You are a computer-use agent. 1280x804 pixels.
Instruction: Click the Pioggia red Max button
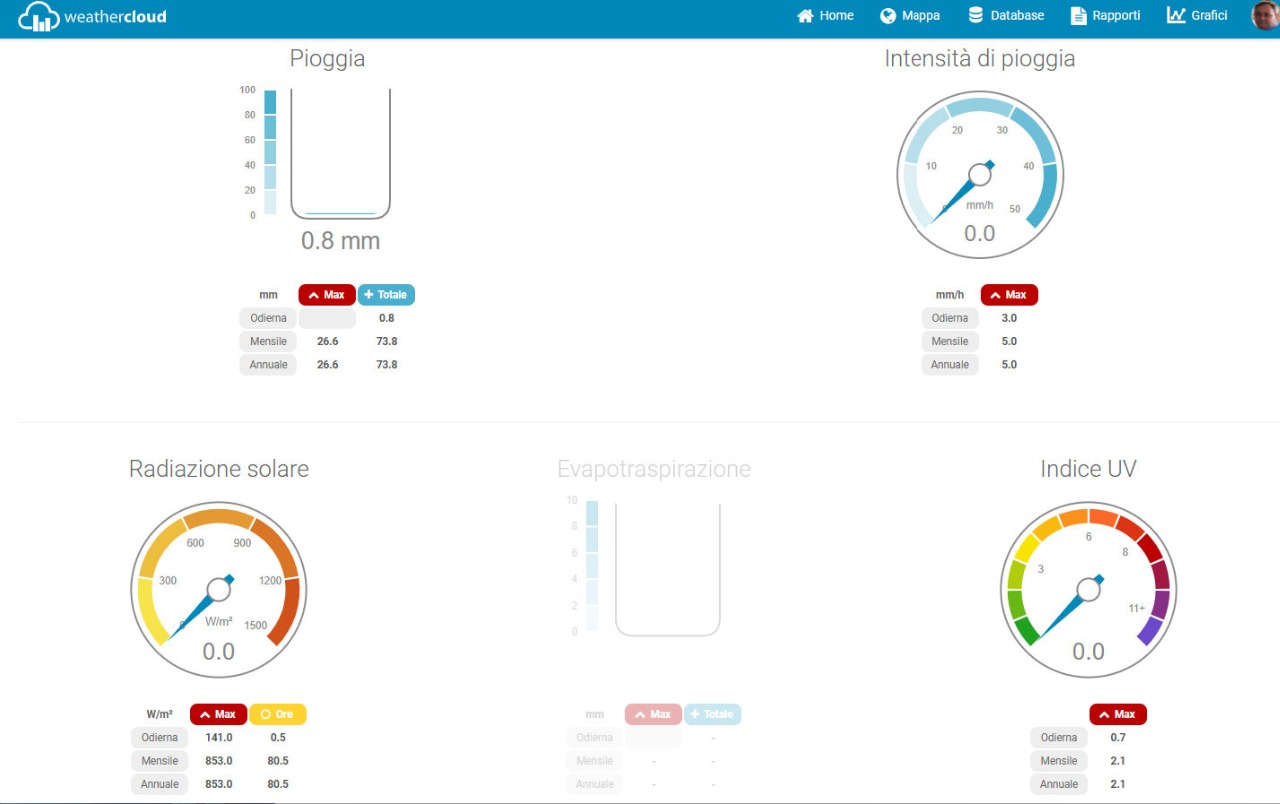pyautogui.click(x=327, y=295)
